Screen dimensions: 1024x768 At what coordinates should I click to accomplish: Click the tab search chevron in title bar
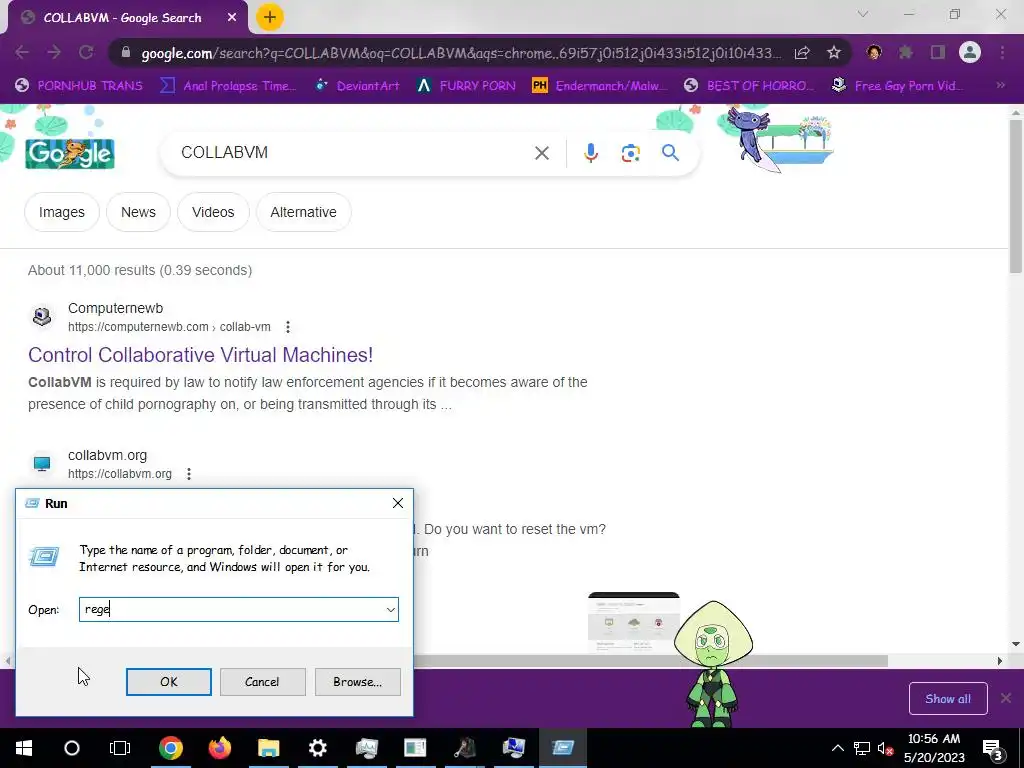(x=863, y=14)
